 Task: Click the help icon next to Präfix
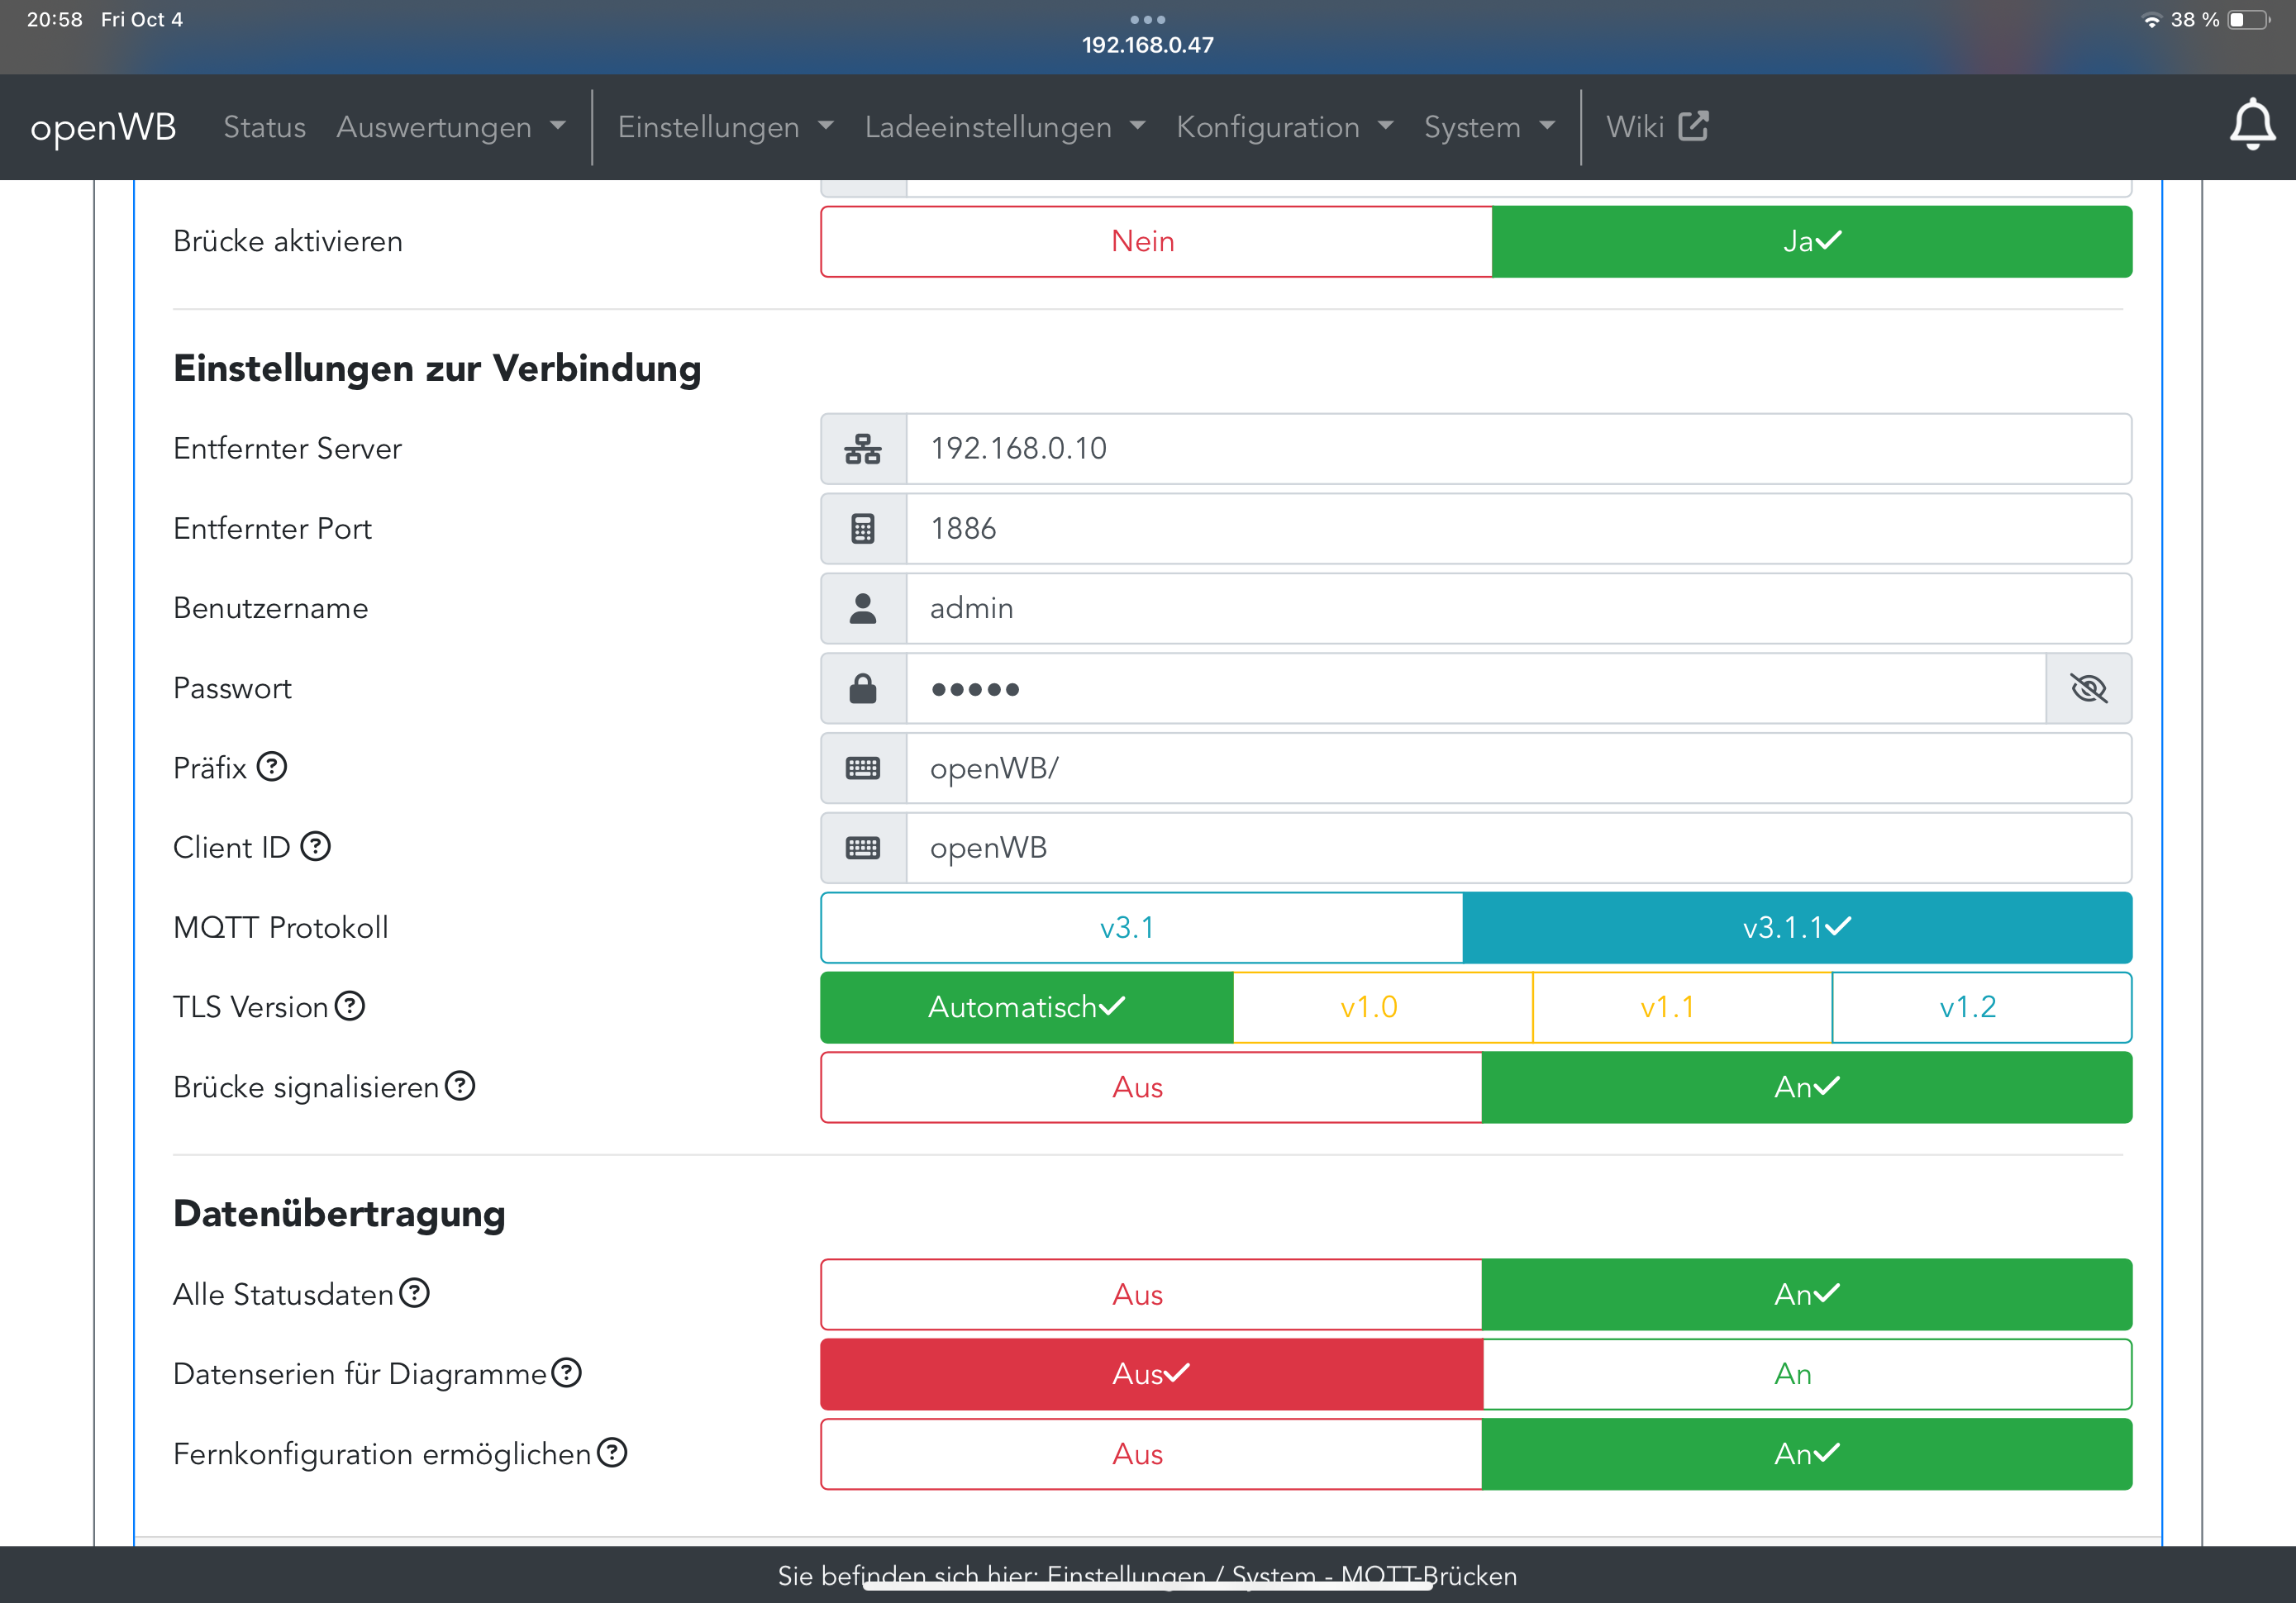[272, 767]
